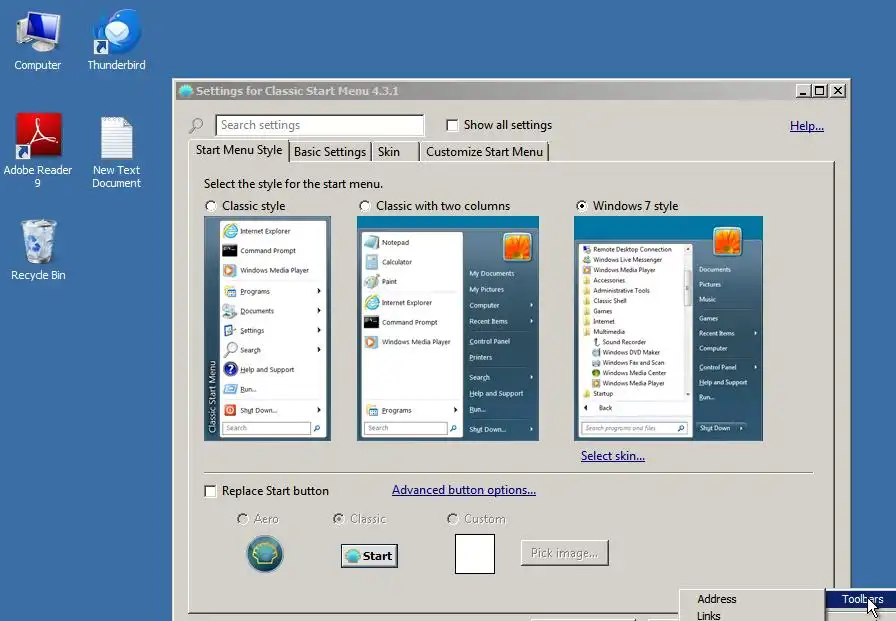Viewport: 896px width, 621px height.
Task: Open the Advanced button options... link
Action: click(464, 490)
